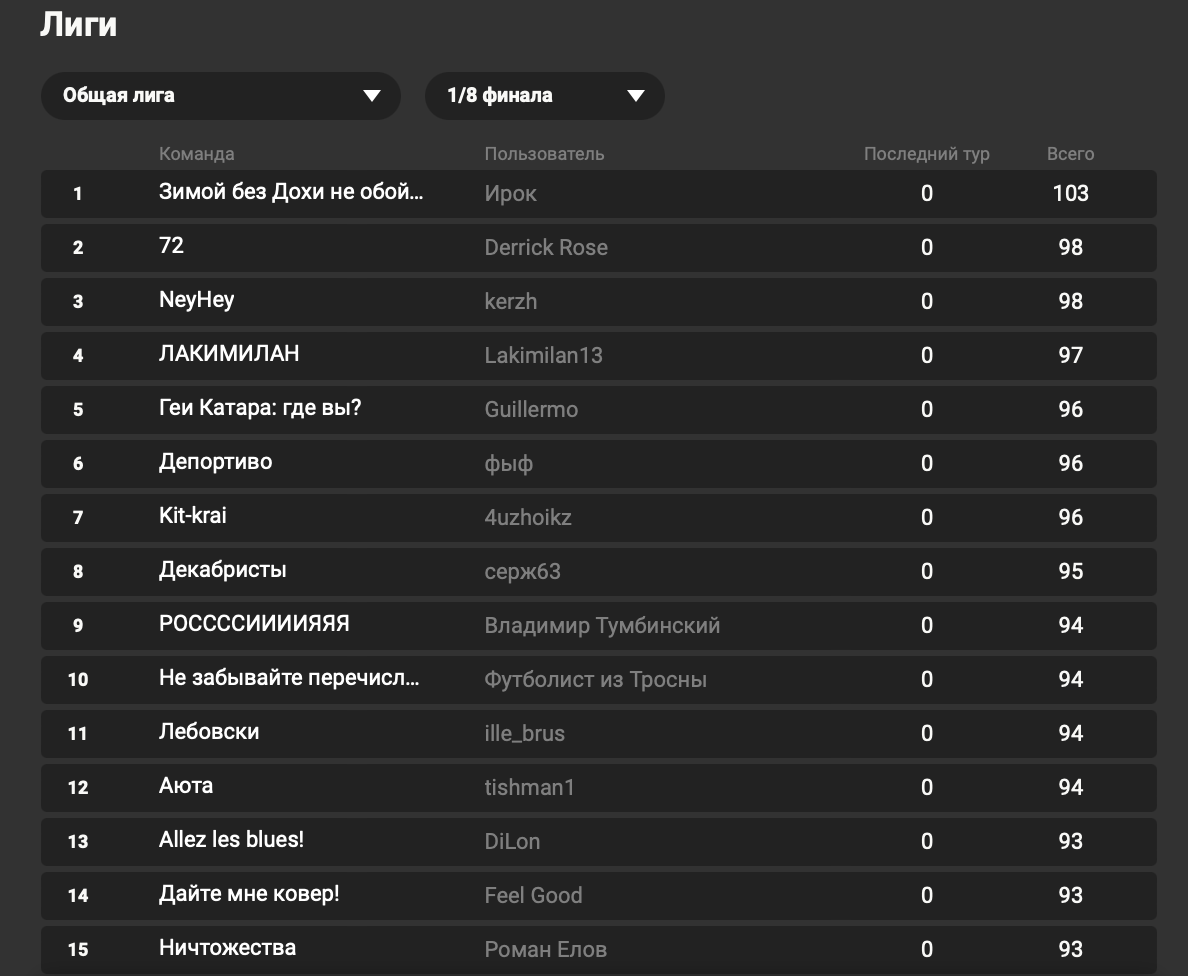Open user Lakimilan13 profile
The height and width of the screenshot is (976, 1188).
click(x=543, y=355)
